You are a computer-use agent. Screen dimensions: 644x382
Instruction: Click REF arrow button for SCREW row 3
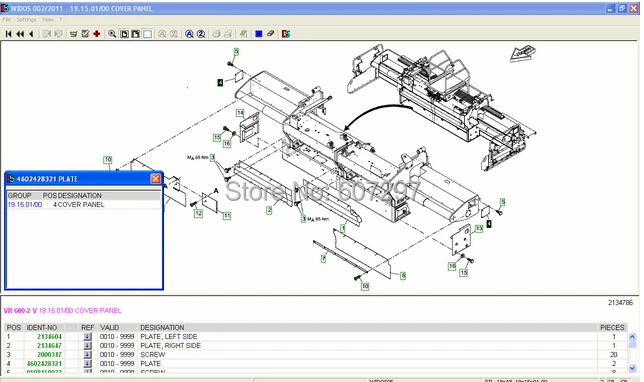pos(87,354)
